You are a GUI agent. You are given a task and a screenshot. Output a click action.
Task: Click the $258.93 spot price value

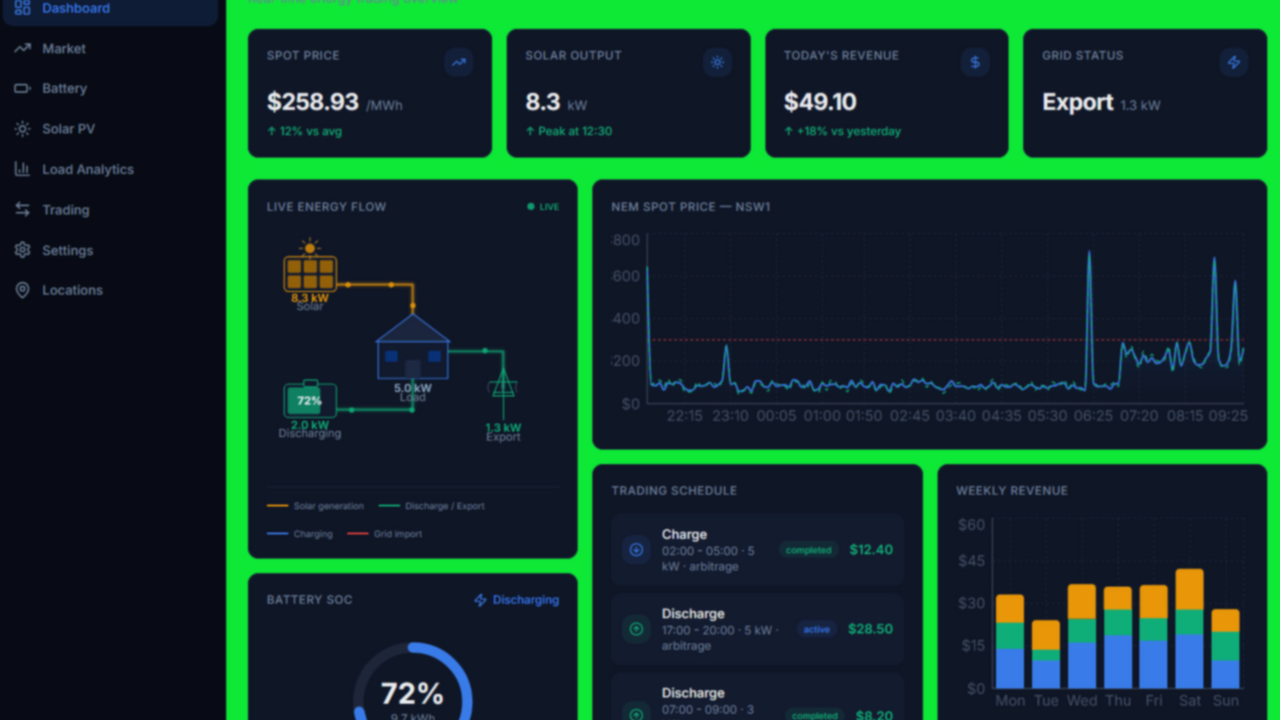313,102
